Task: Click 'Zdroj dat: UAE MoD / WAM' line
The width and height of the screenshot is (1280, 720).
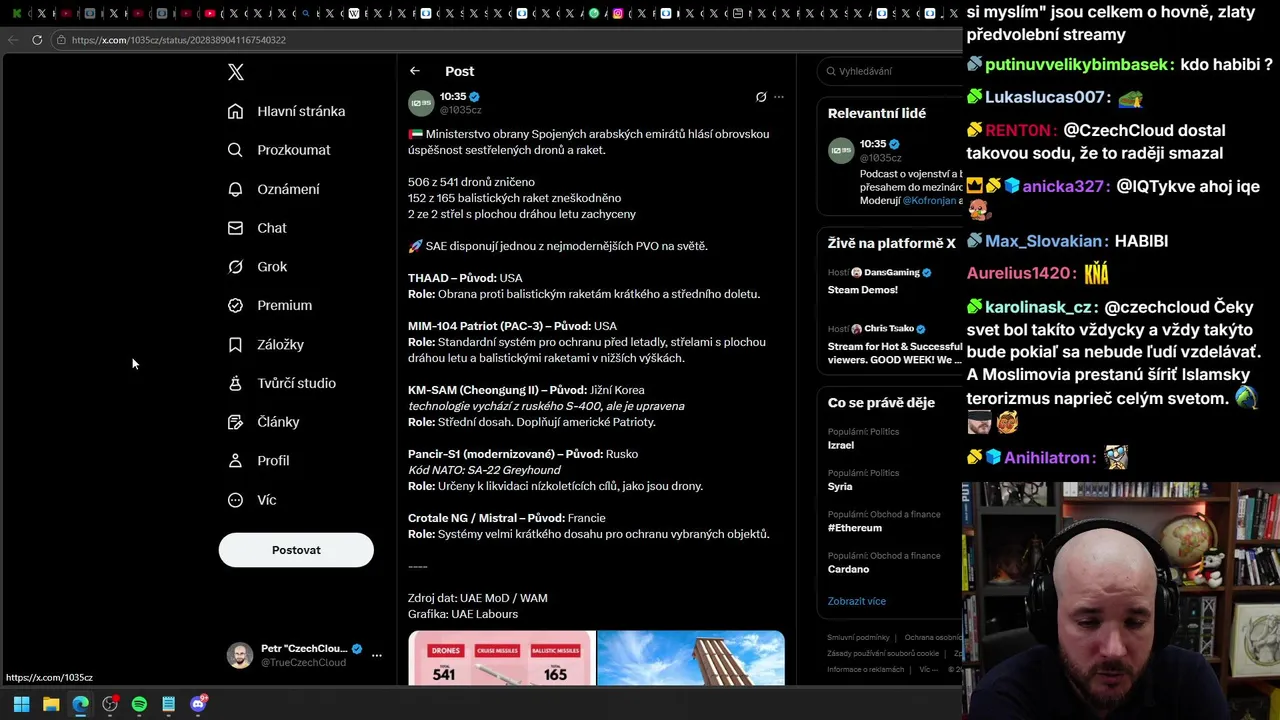Action: click(x=478, y=598)
